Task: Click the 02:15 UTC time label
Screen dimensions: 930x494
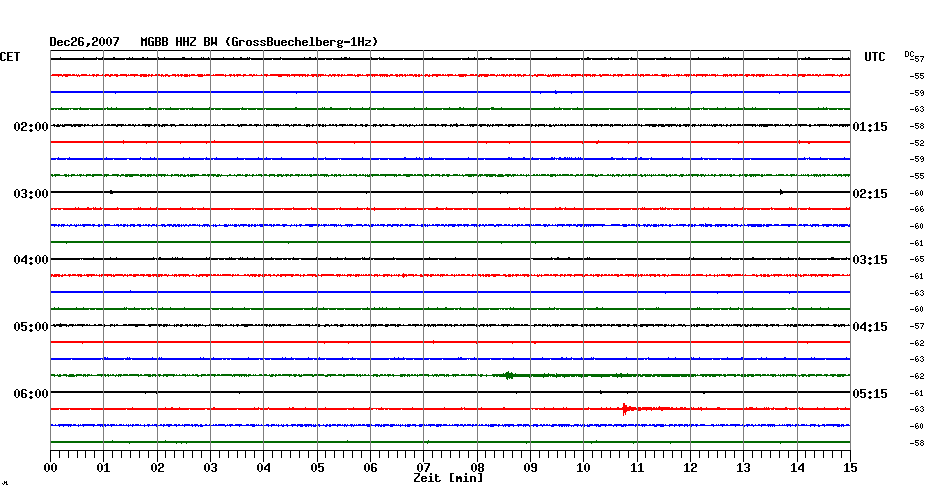Action: point(870,194)
